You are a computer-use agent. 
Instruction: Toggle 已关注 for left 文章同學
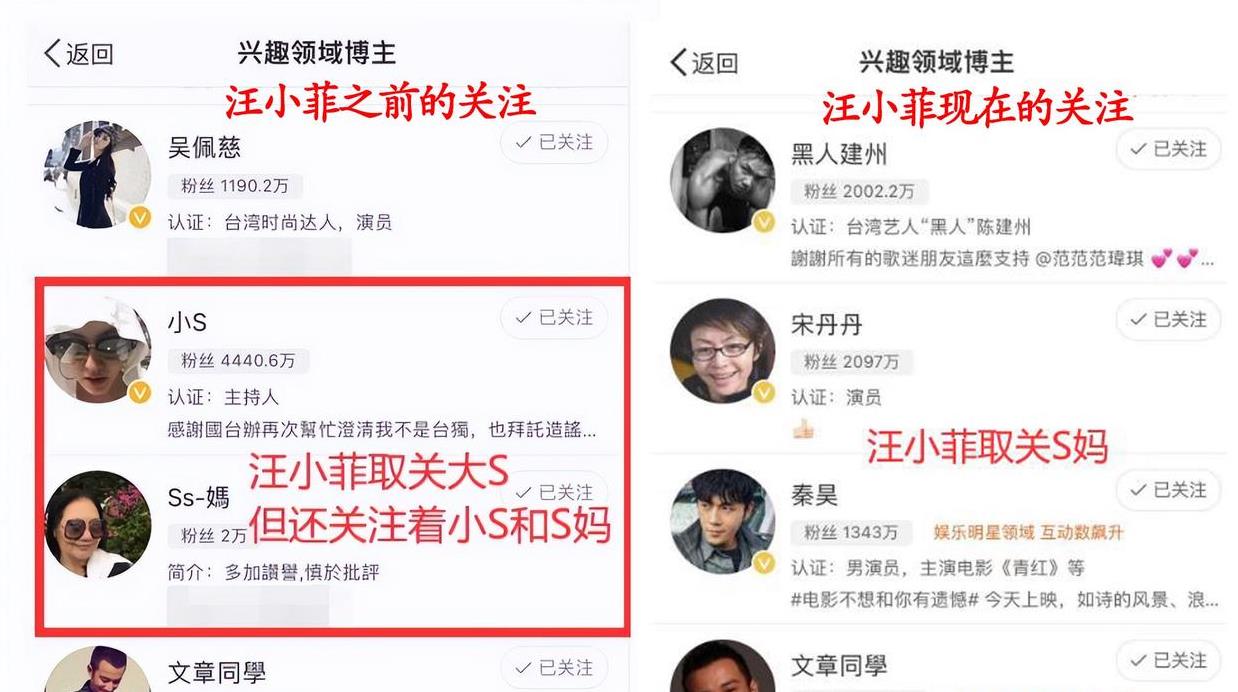(554, 667)
